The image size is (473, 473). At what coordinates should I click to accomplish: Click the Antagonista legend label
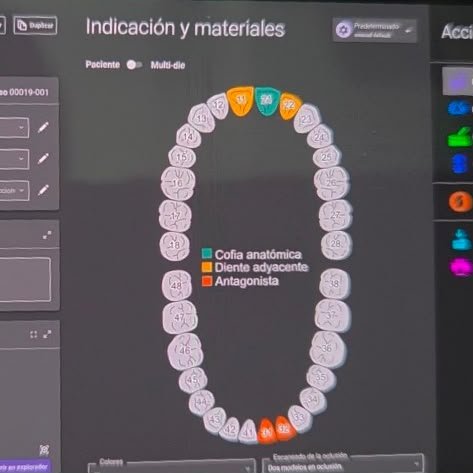coord(247,281)
